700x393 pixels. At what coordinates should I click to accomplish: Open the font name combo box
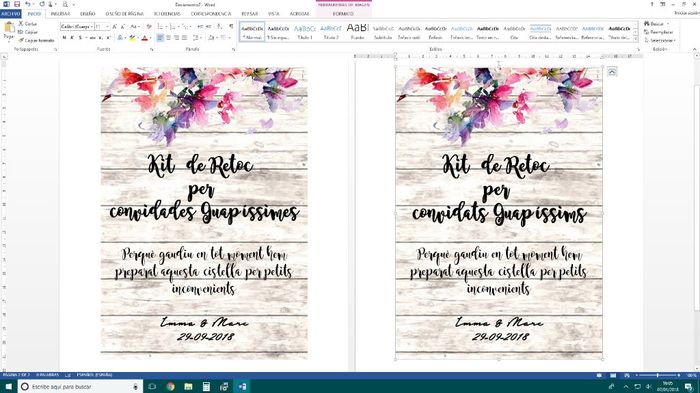click(77, 27)
